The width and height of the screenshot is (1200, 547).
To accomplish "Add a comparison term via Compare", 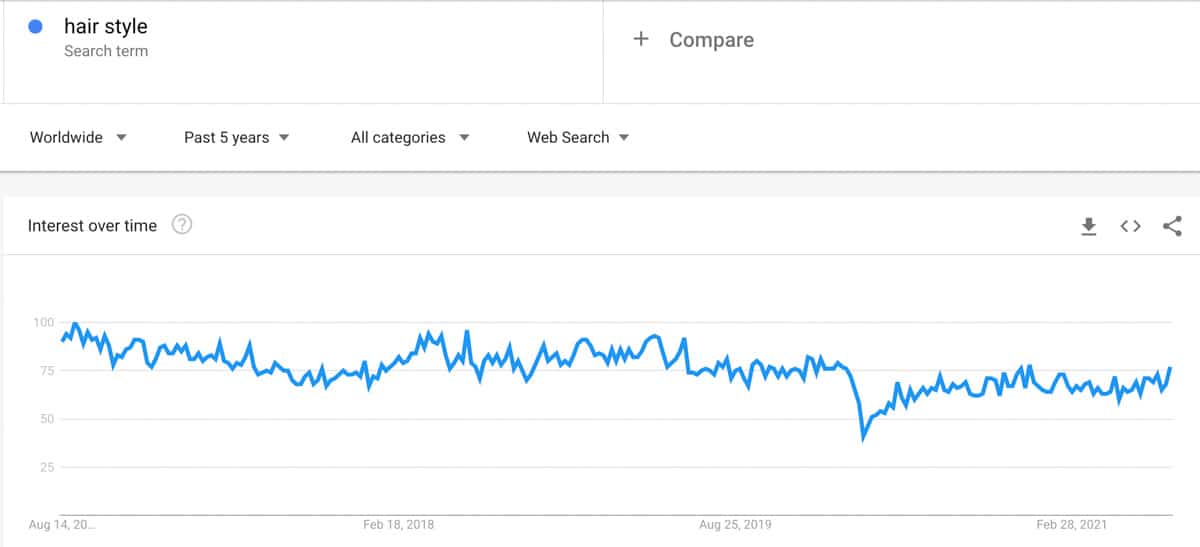I will tap(711, 40).
